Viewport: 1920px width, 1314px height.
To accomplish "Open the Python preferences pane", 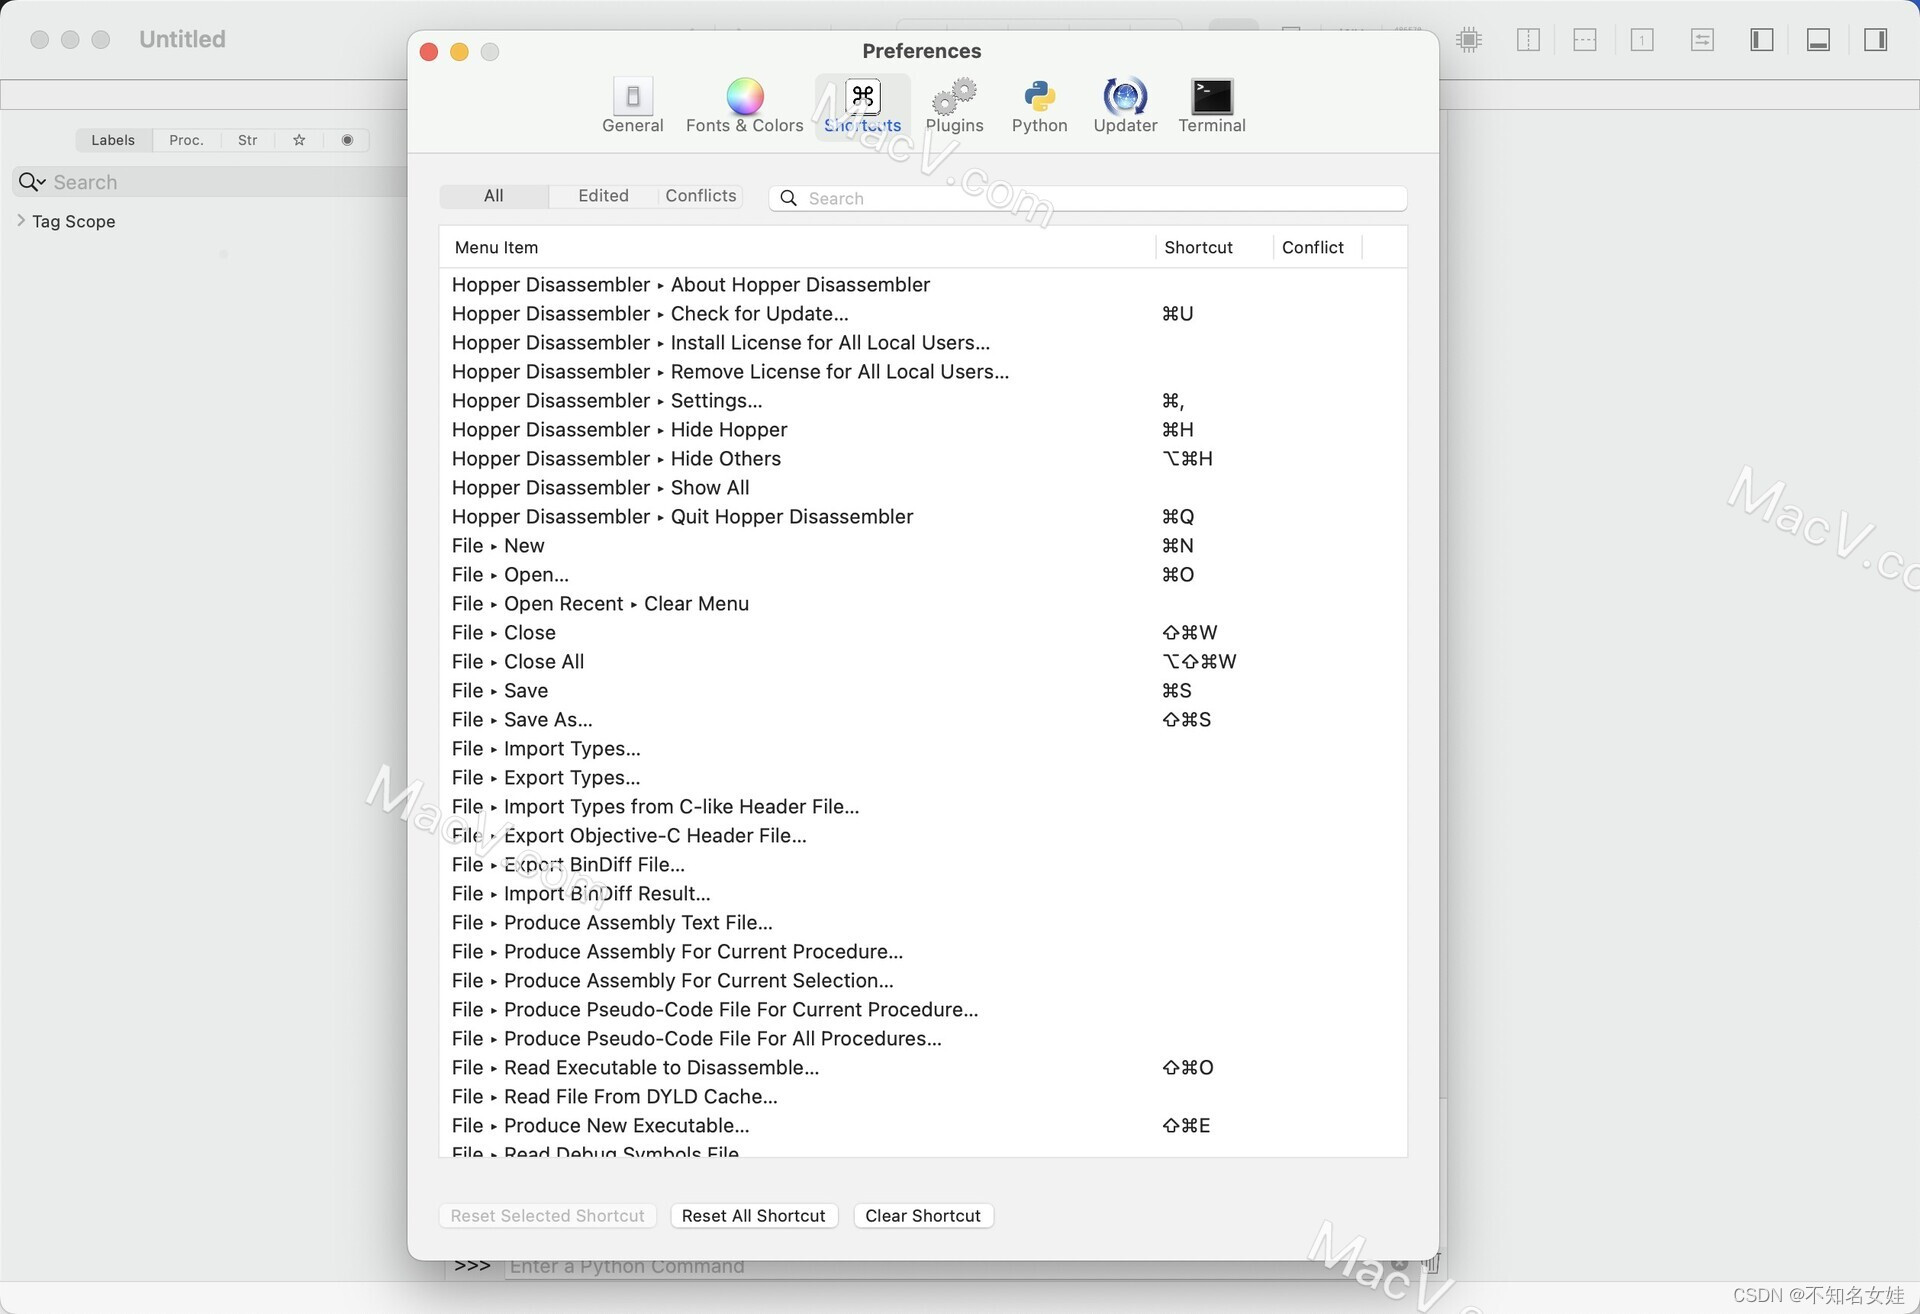I will [x=1039, y=105].
